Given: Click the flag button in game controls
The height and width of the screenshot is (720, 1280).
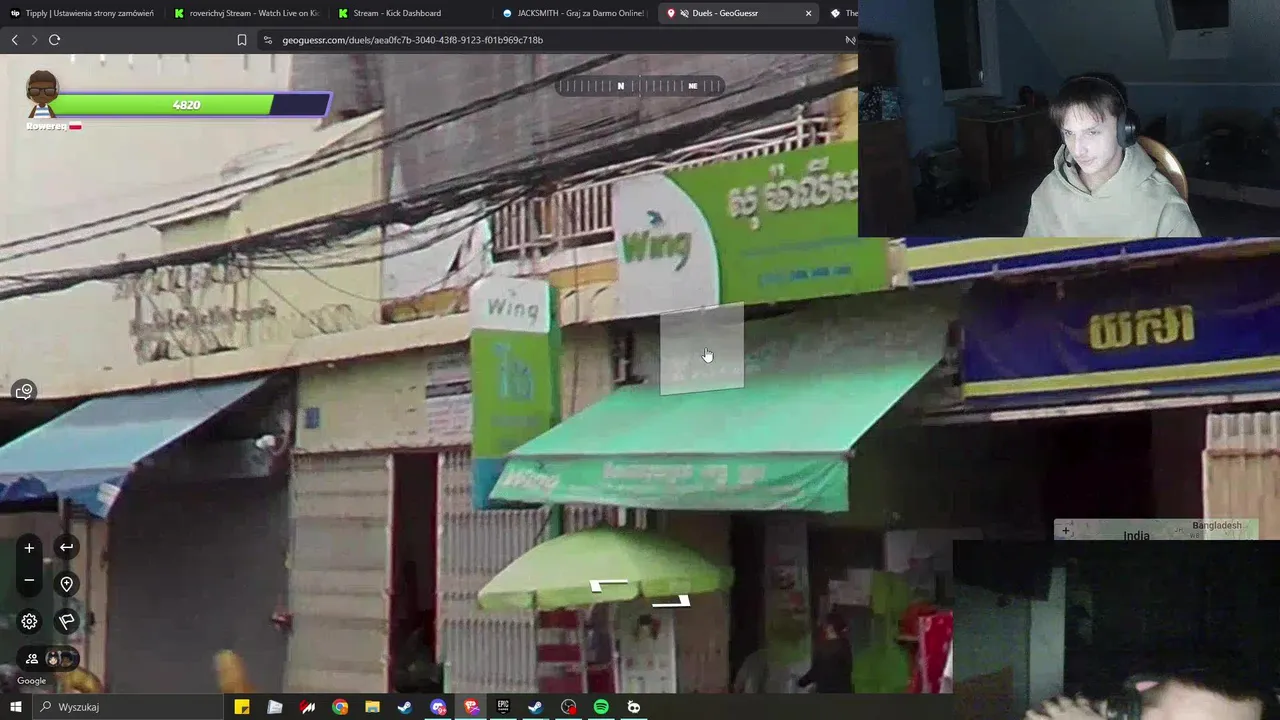Looking at the screenshot, I should point(66,621).
